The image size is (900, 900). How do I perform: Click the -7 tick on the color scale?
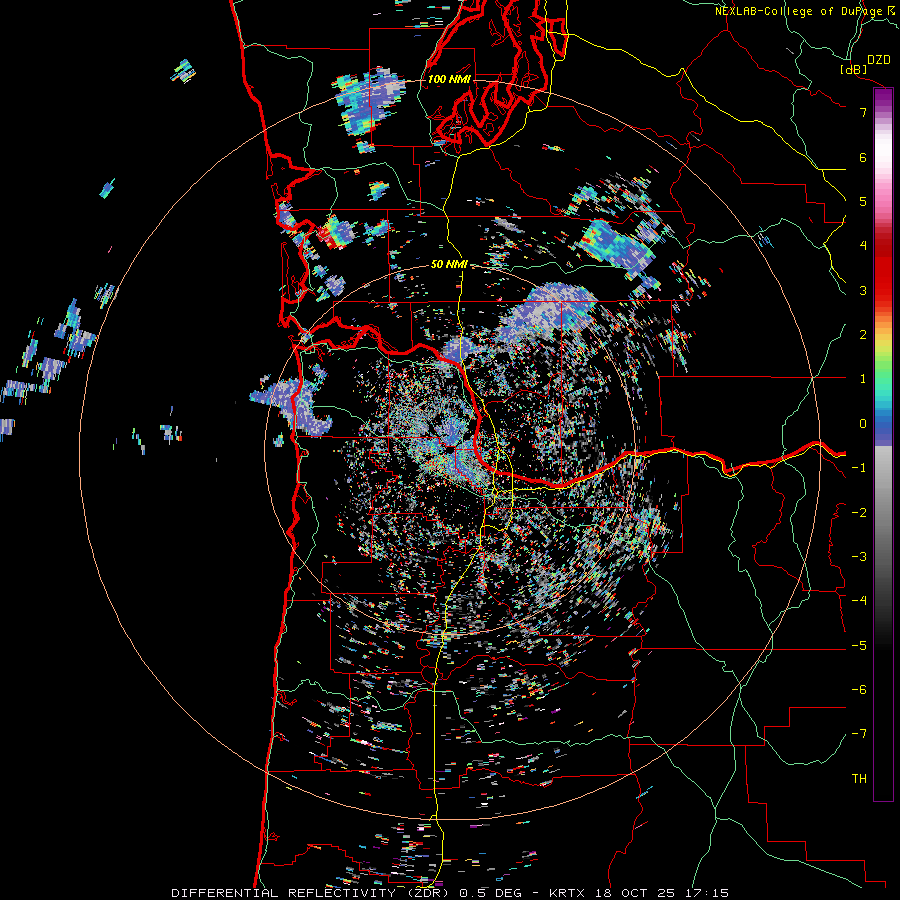tap(859, 734)
